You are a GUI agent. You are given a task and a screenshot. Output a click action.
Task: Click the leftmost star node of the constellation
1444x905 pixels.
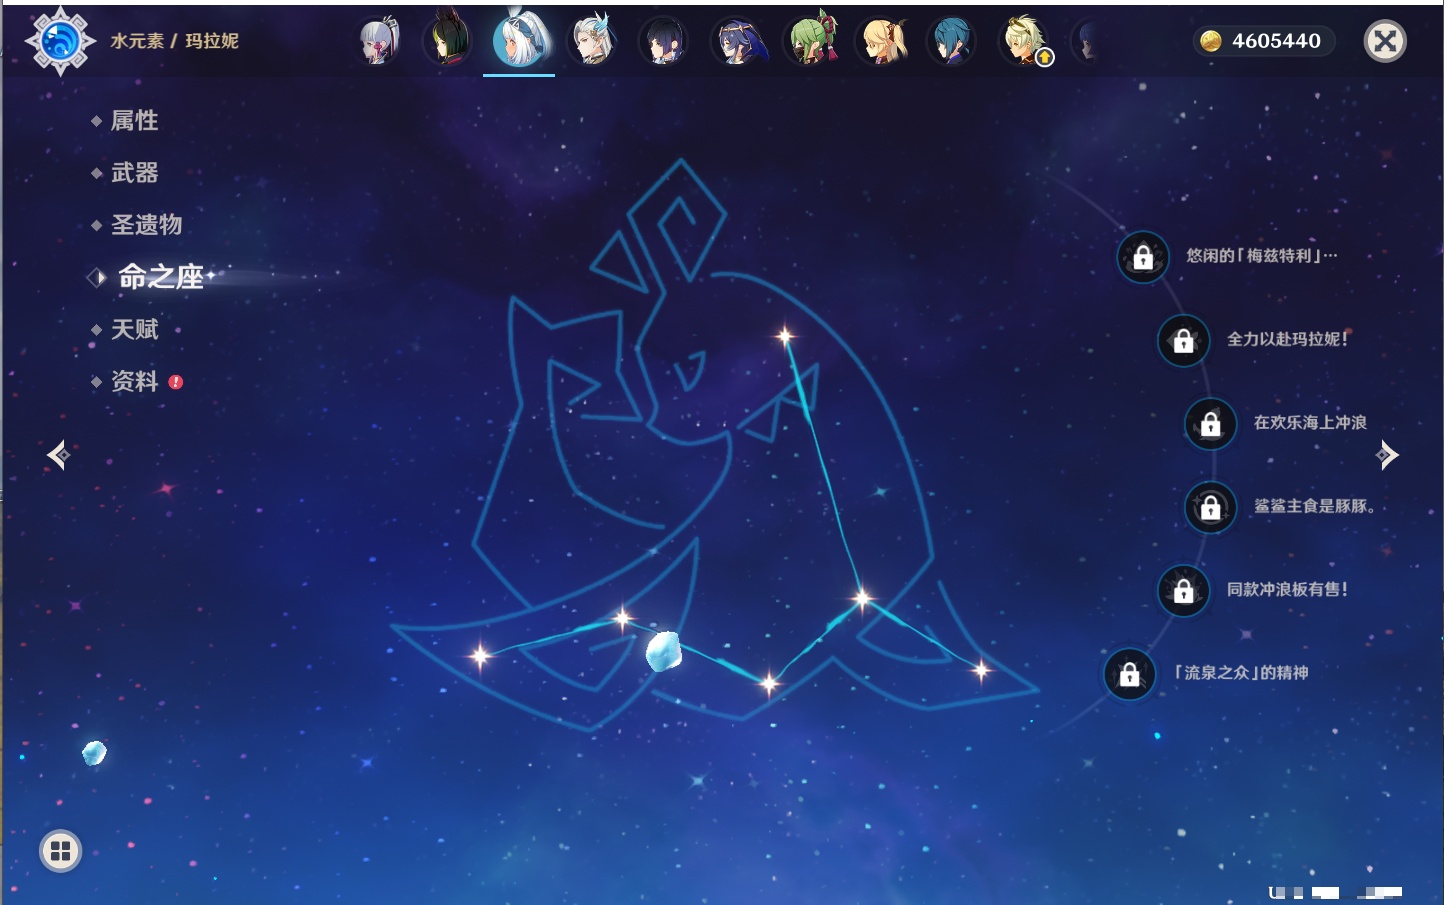(x=480, y=656)
